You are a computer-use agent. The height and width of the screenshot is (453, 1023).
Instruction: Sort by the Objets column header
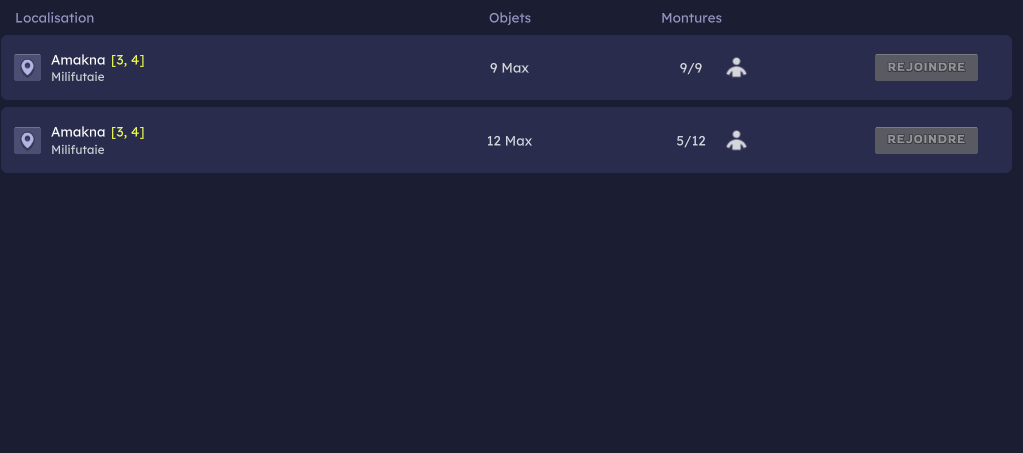[510, 18]
